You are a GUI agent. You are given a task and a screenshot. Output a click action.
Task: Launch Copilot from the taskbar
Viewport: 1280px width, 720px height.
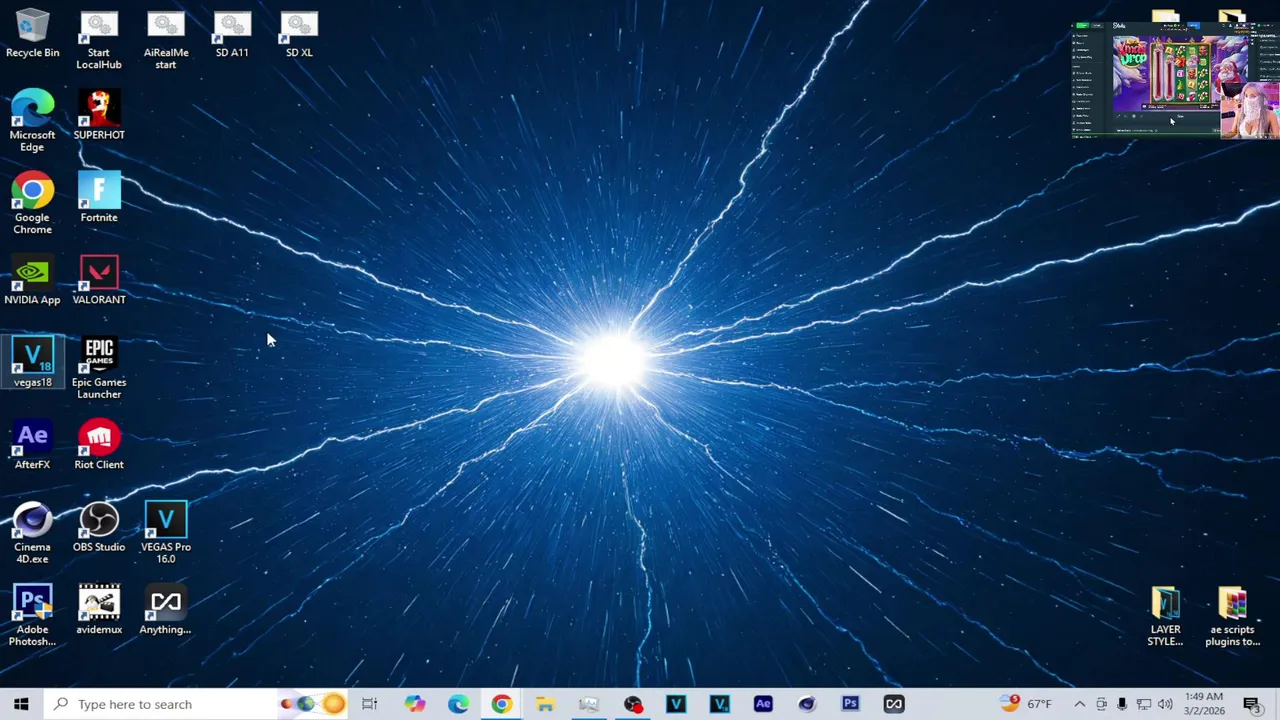coord(414,704)
